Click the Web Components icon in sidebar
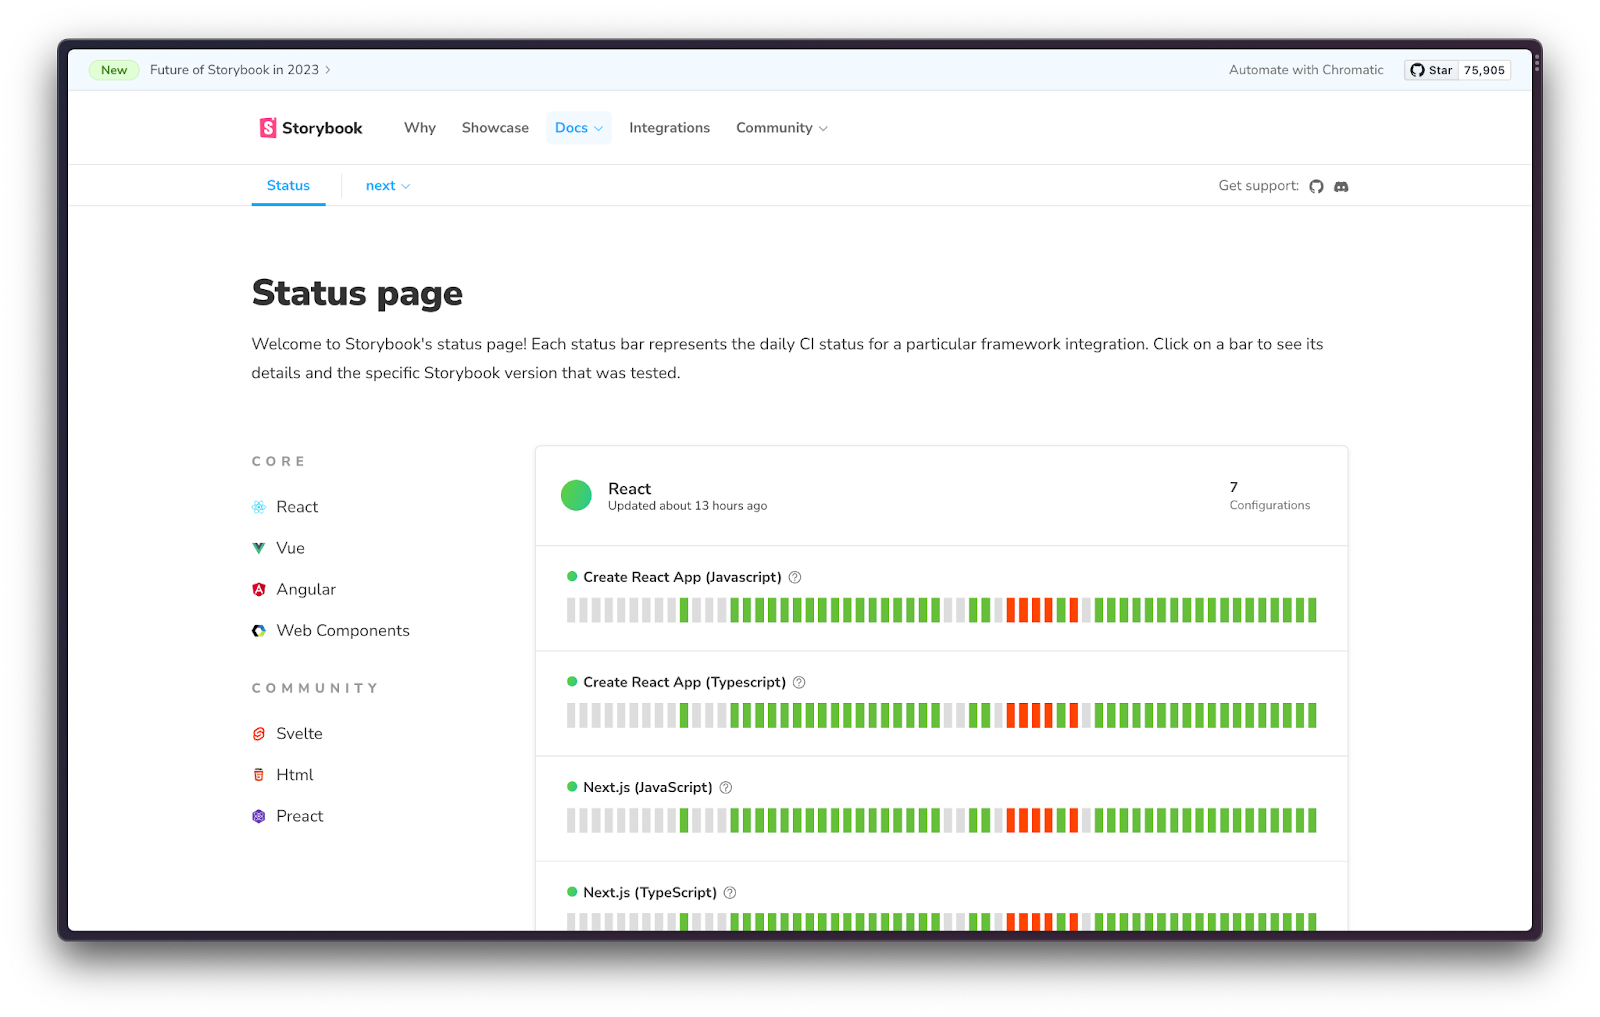Image resolution: width=1600 pixels, height=1017 pixels. tap(259, 631)
